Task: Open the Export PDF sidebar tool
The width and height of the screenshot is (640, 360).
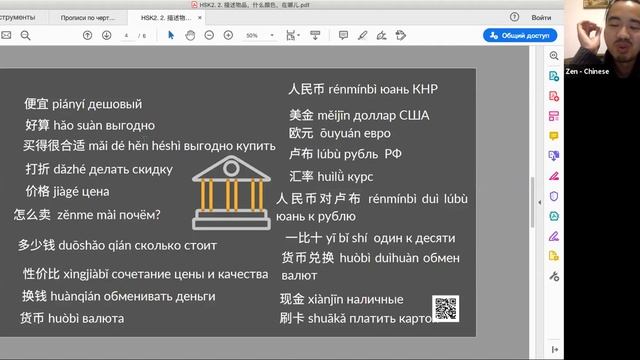Action: [554, 76]
